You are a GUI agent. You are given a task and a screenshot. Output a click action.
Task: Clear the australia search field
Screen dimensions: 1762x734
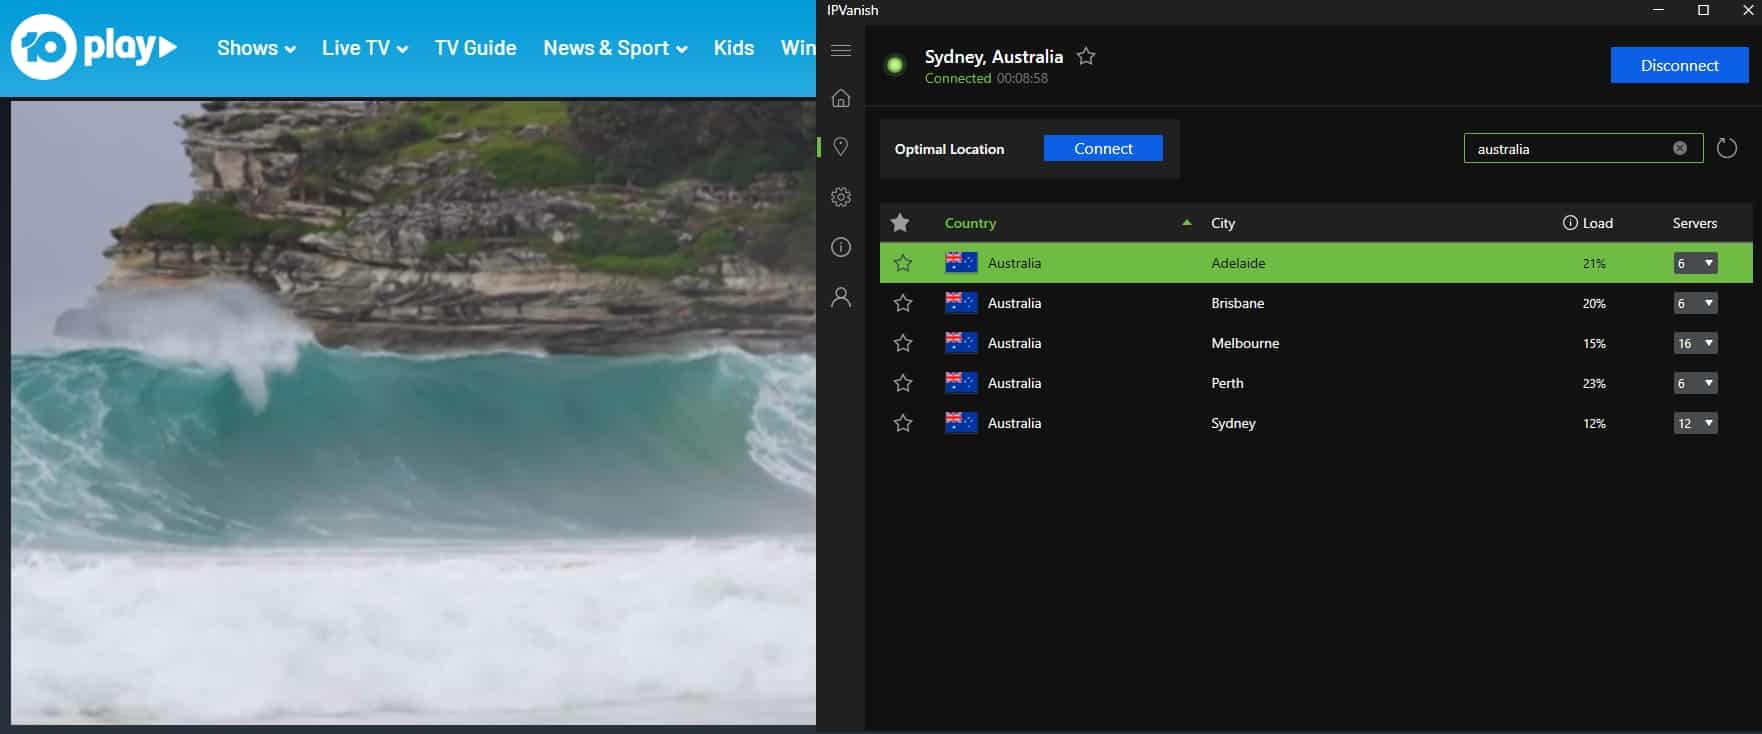[1680, 148]
